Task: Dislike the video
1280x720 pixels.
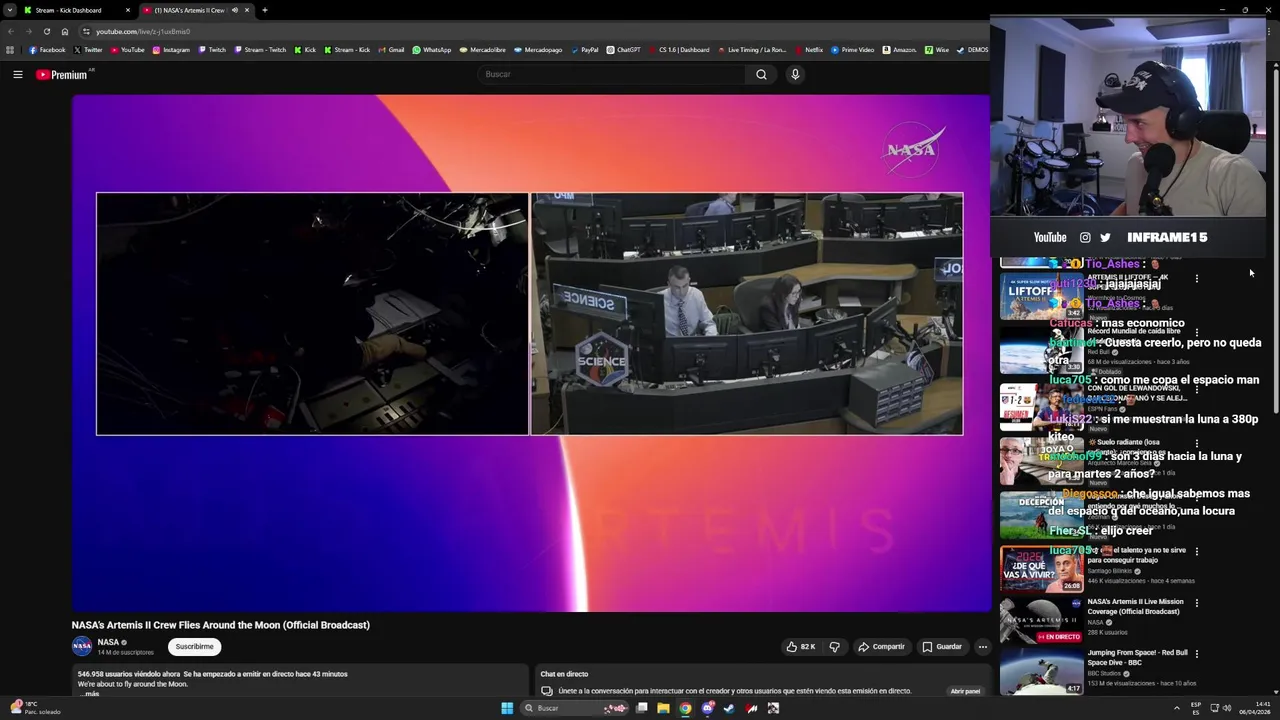Action: (x=834, y=647)
